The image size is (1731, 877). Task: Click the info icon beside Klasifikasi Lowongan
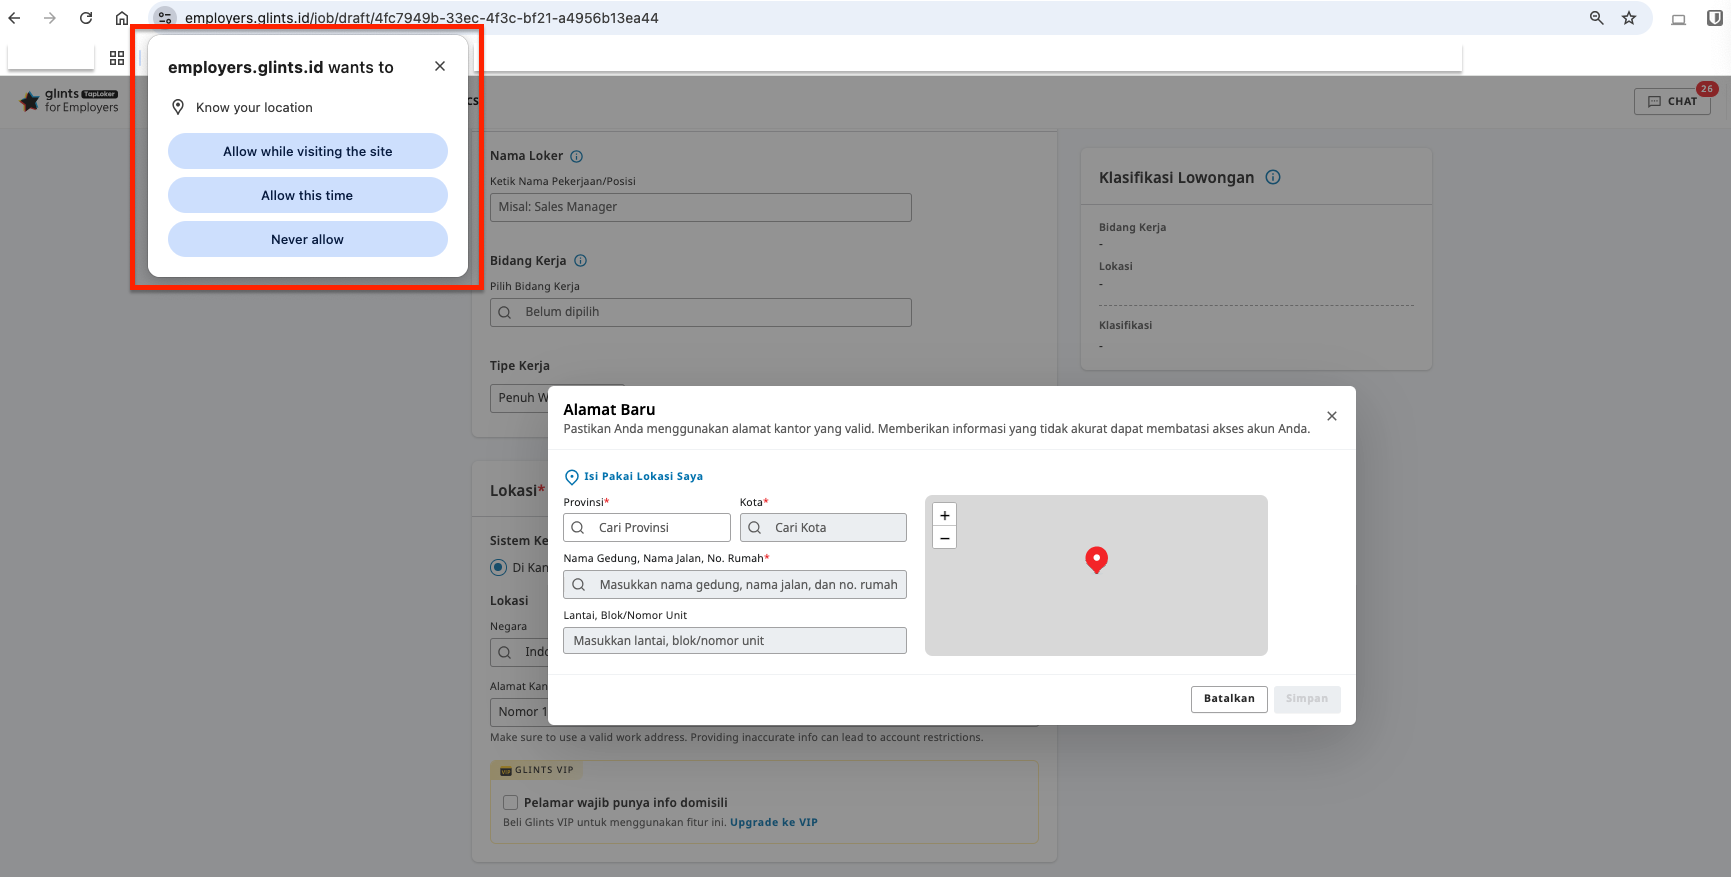tap(1273, 177)
